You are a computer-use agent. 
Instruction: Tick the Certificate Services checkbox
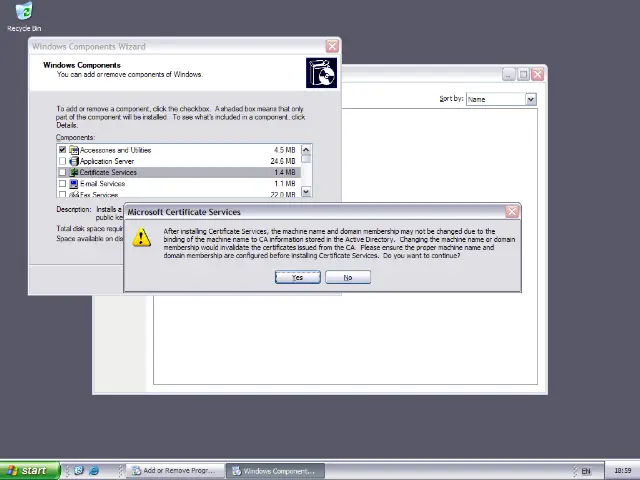click(62, 172)
